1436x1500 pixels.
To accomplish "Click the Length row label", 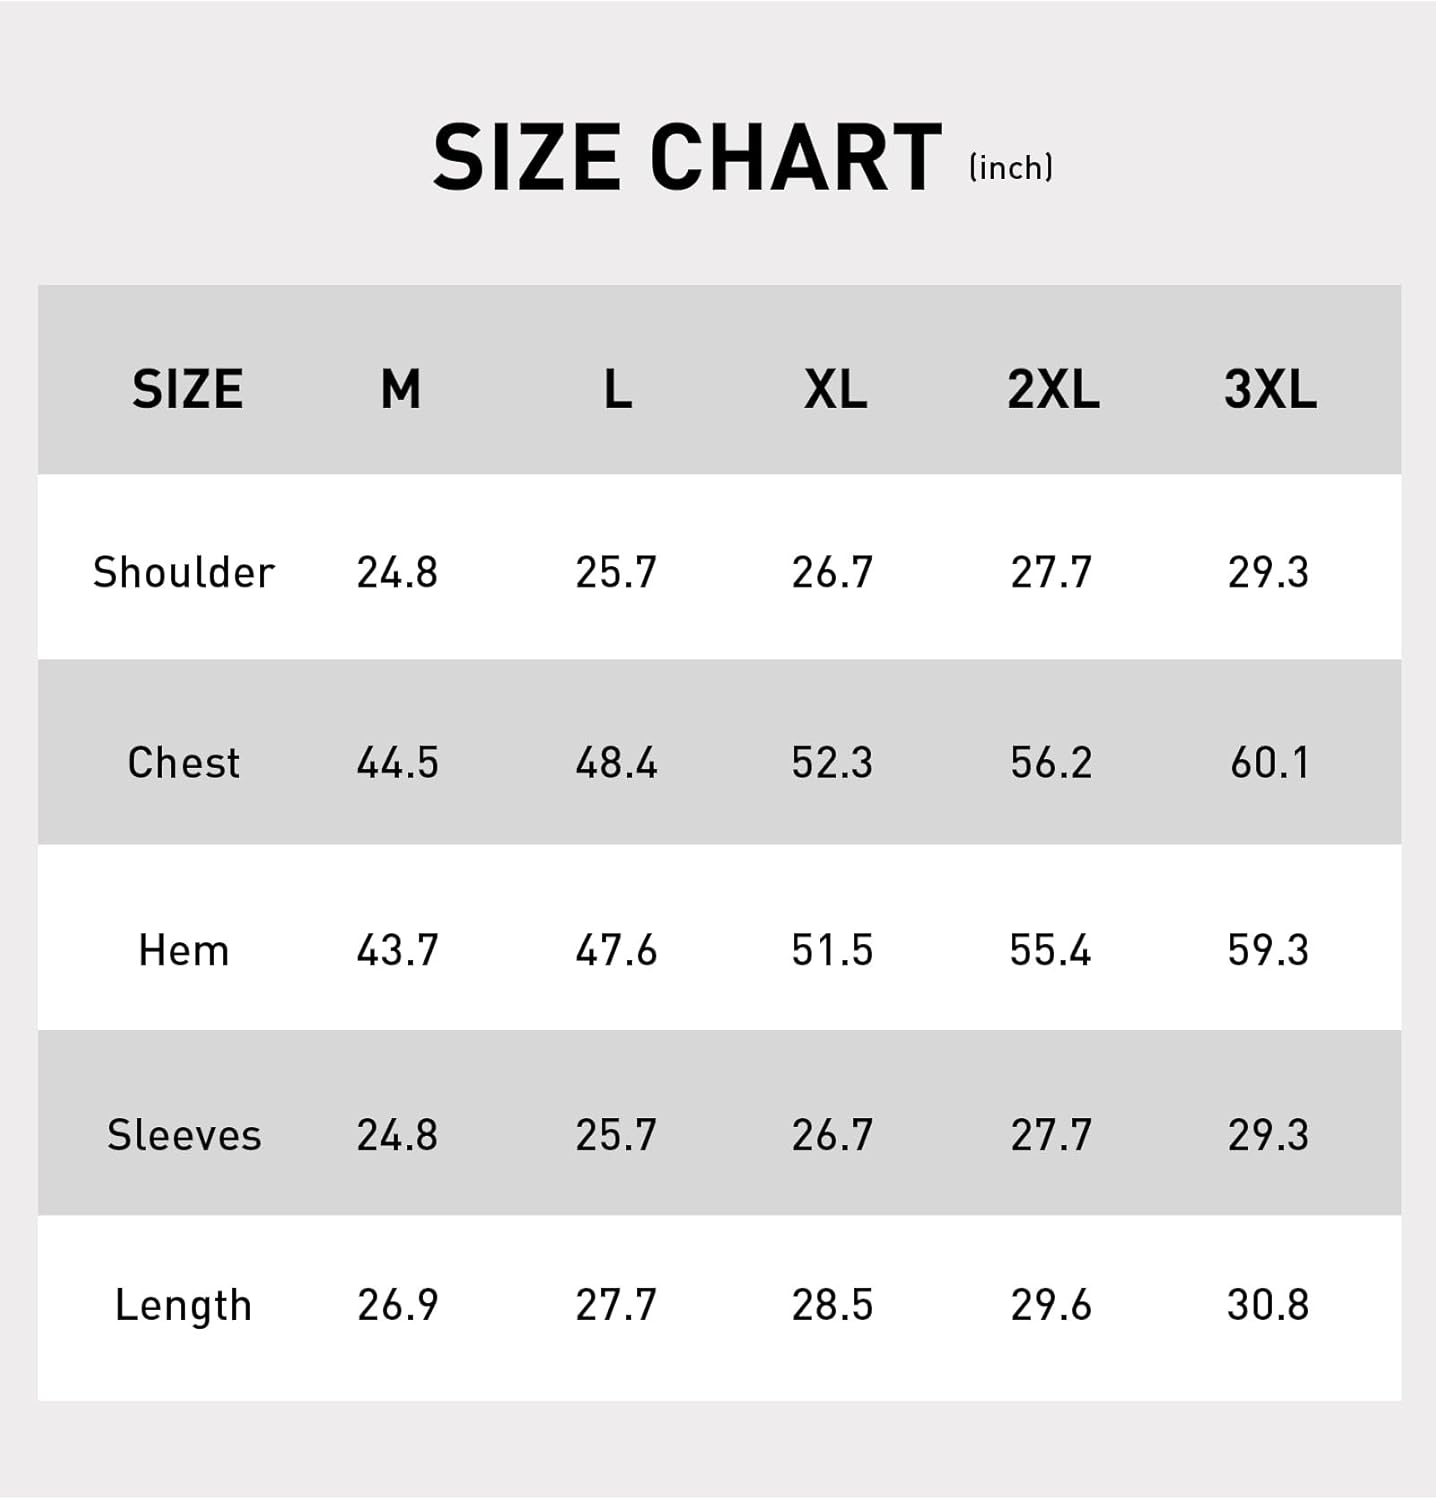I will point(184,1305).
